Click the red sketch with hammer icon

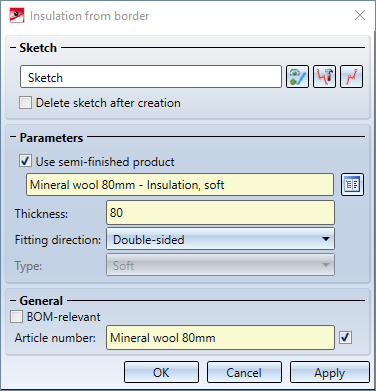[324, 77]
